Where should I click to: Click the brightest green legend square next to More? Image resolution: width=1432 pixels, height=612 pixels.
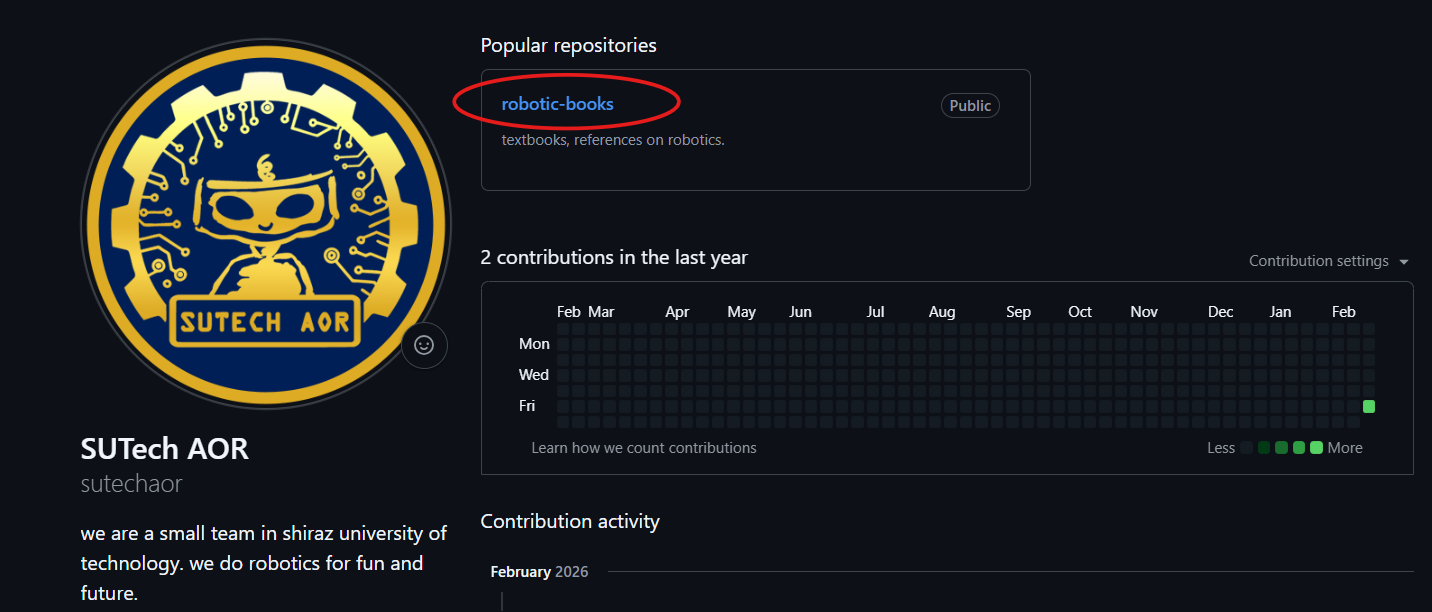pos(1316,447)
